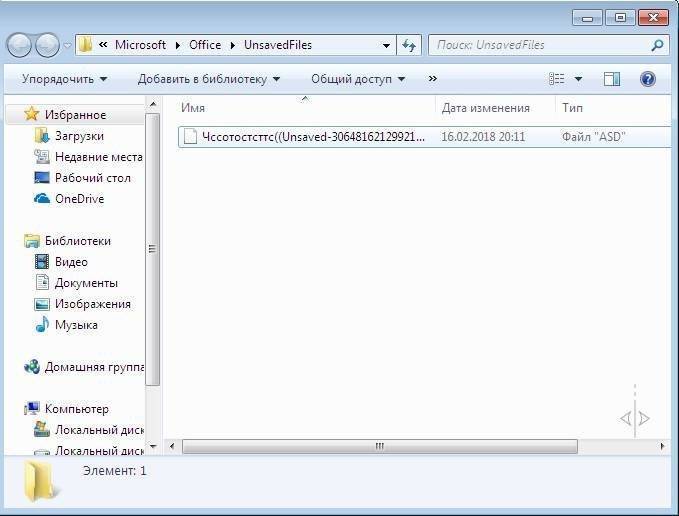Open Загрузки in the sidebar
The height and width of the screenshot is (516, 679).
tap(79, 136)
